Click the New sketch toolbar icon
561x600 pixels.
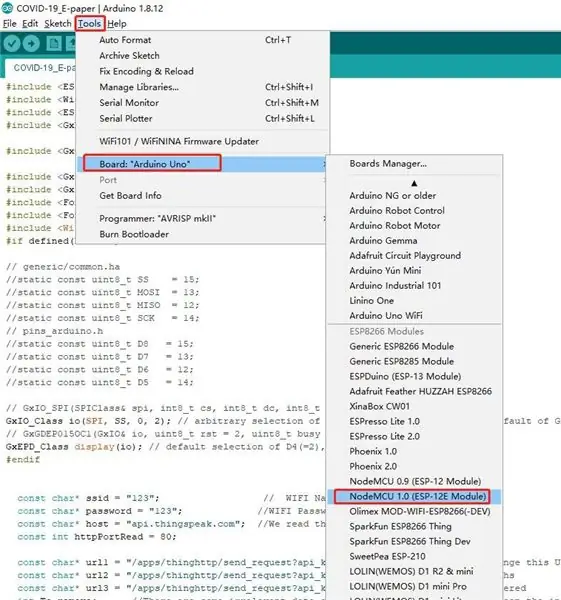click(54, 43)
